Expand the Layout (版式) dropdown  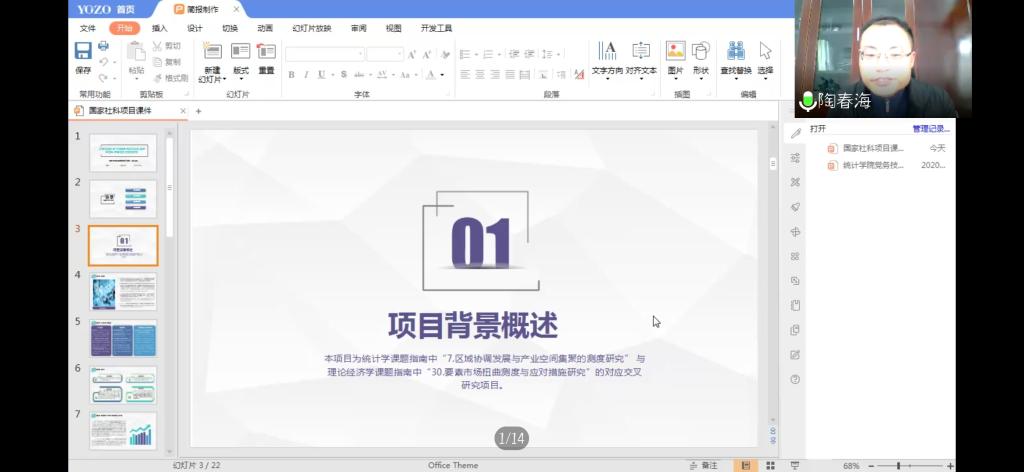point(241,79)
